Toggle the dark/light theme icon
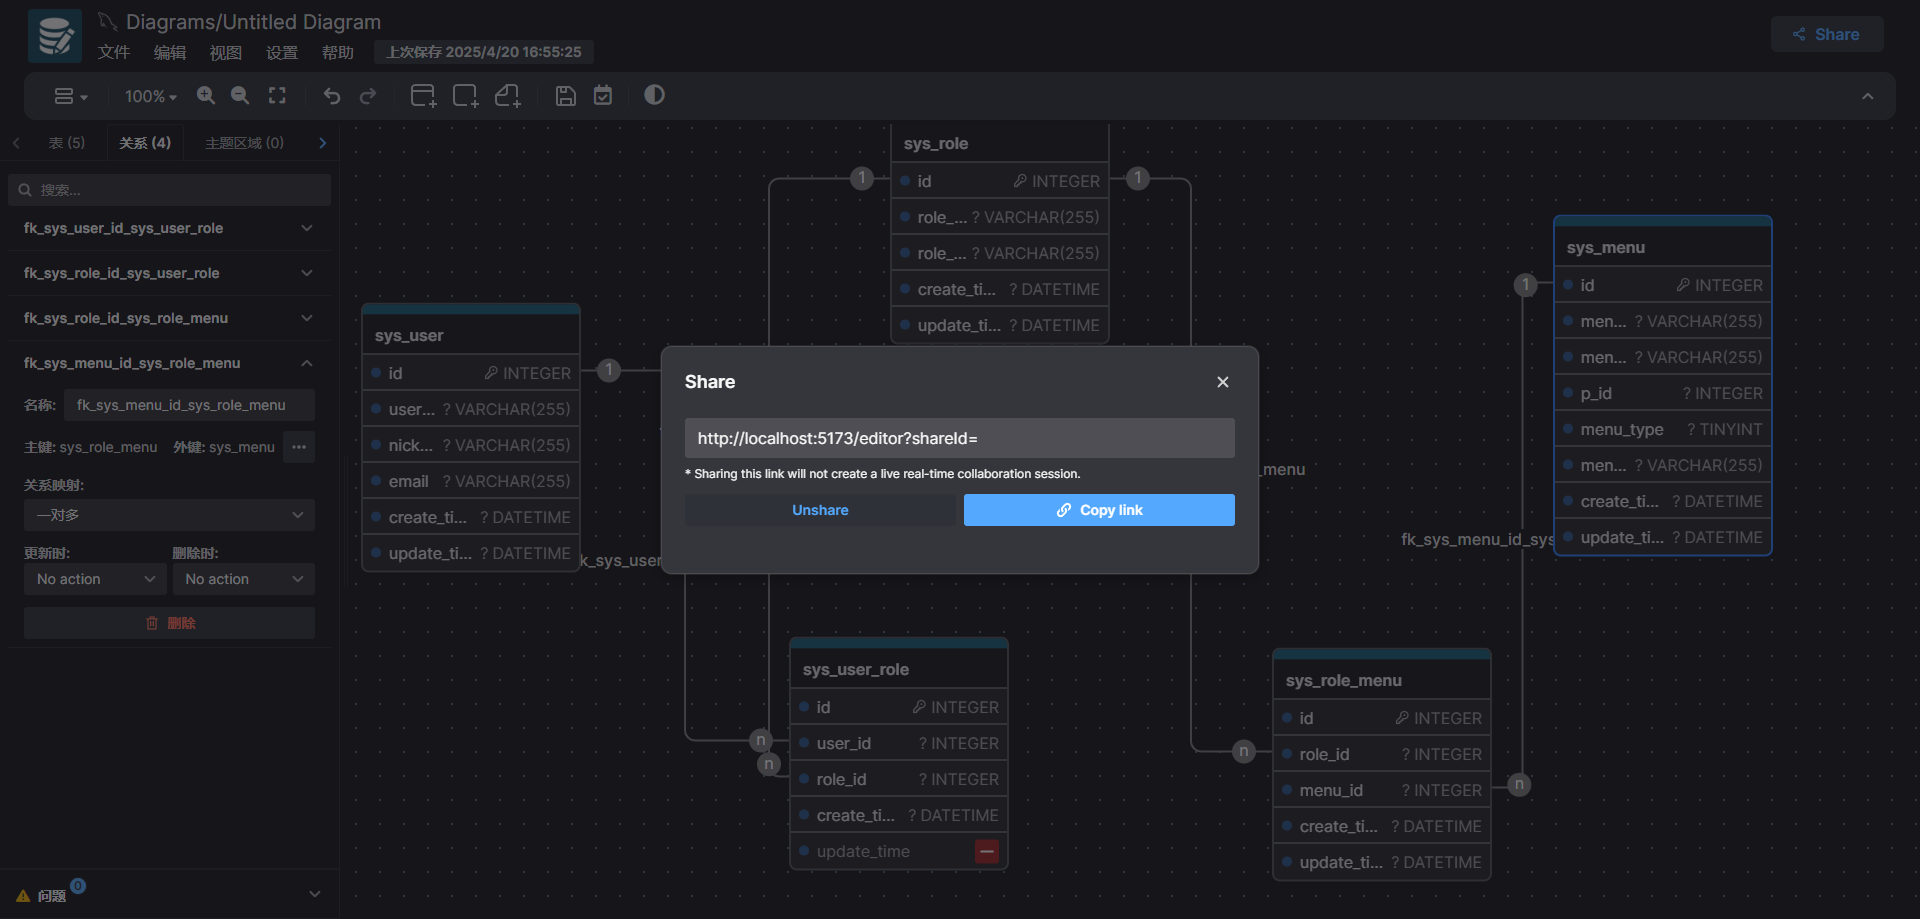 pos(654,96)
